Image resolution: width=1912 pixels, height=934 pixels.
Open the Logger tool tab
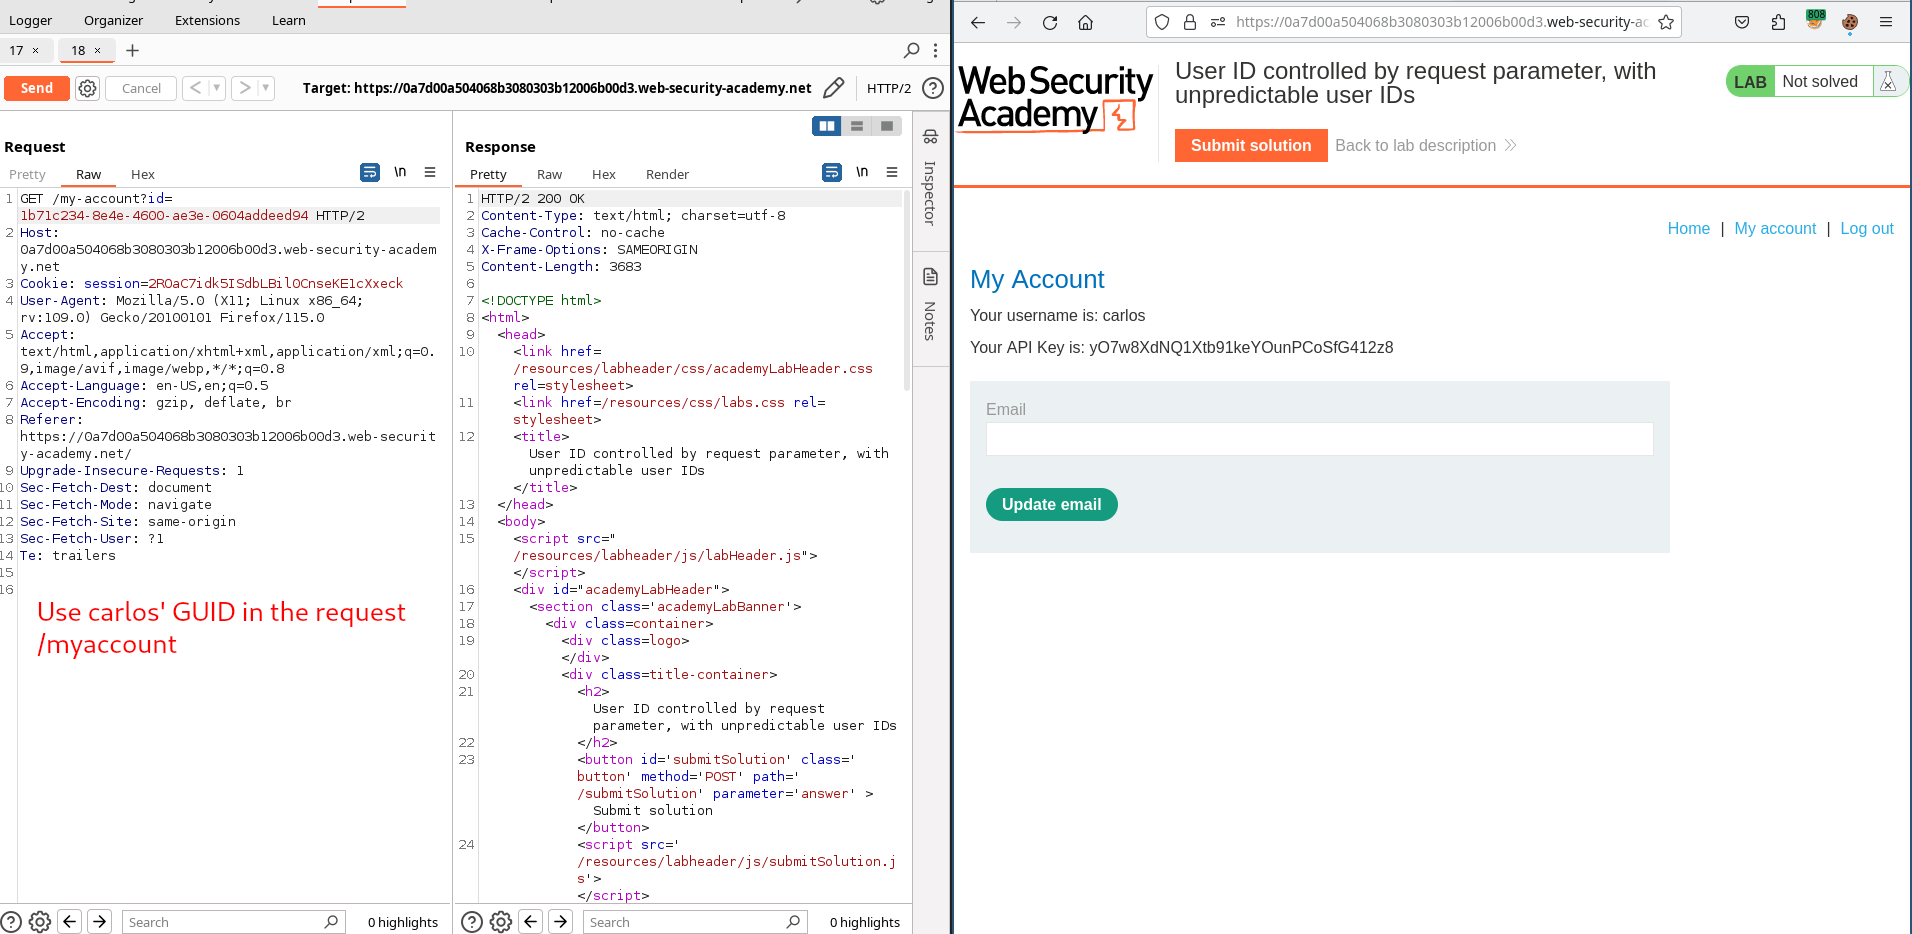[x=30, y=20]
